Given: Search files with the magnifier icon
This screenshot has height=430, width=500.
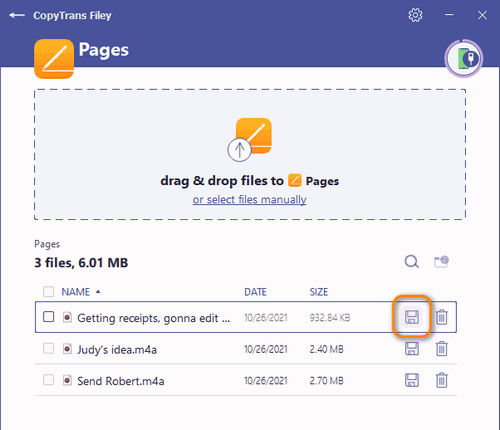Looking at the screenshot, I should (412, 262).
